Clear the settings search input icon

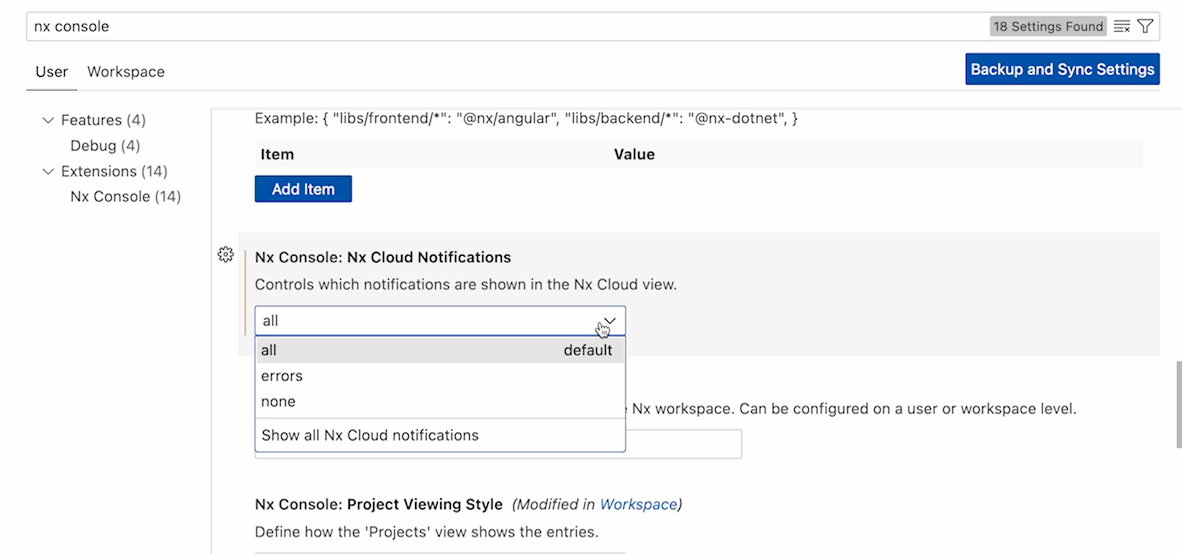(1122, 26)
